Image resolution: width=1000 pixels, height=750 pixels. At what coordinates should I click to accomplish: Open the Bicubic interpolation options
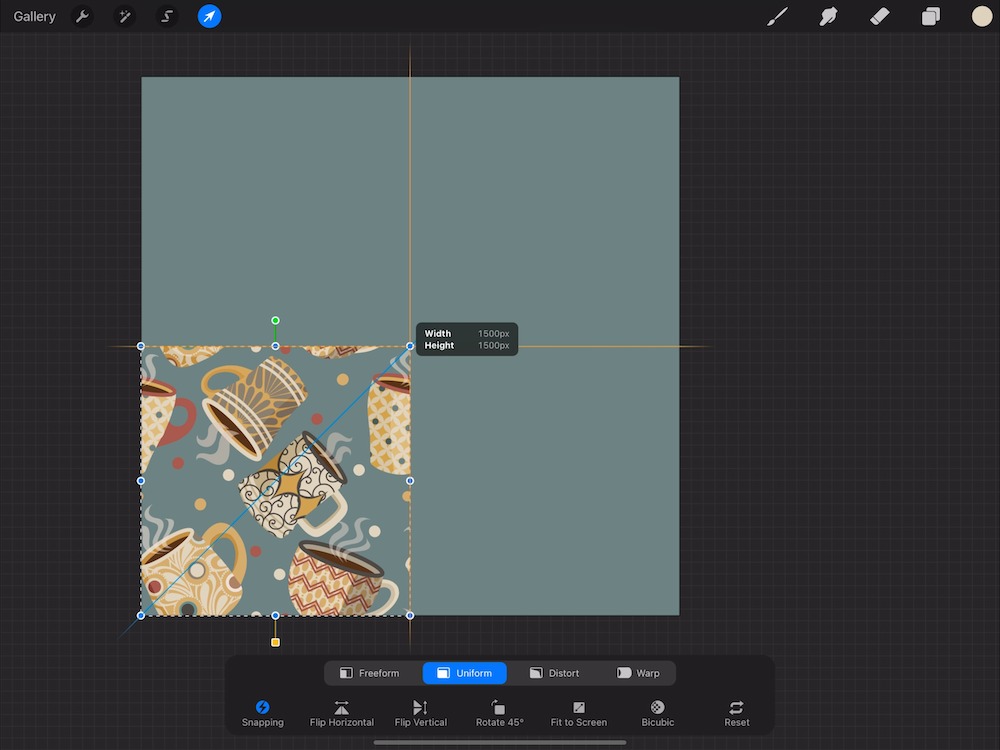pyautogui.click(x=657, y=712)
